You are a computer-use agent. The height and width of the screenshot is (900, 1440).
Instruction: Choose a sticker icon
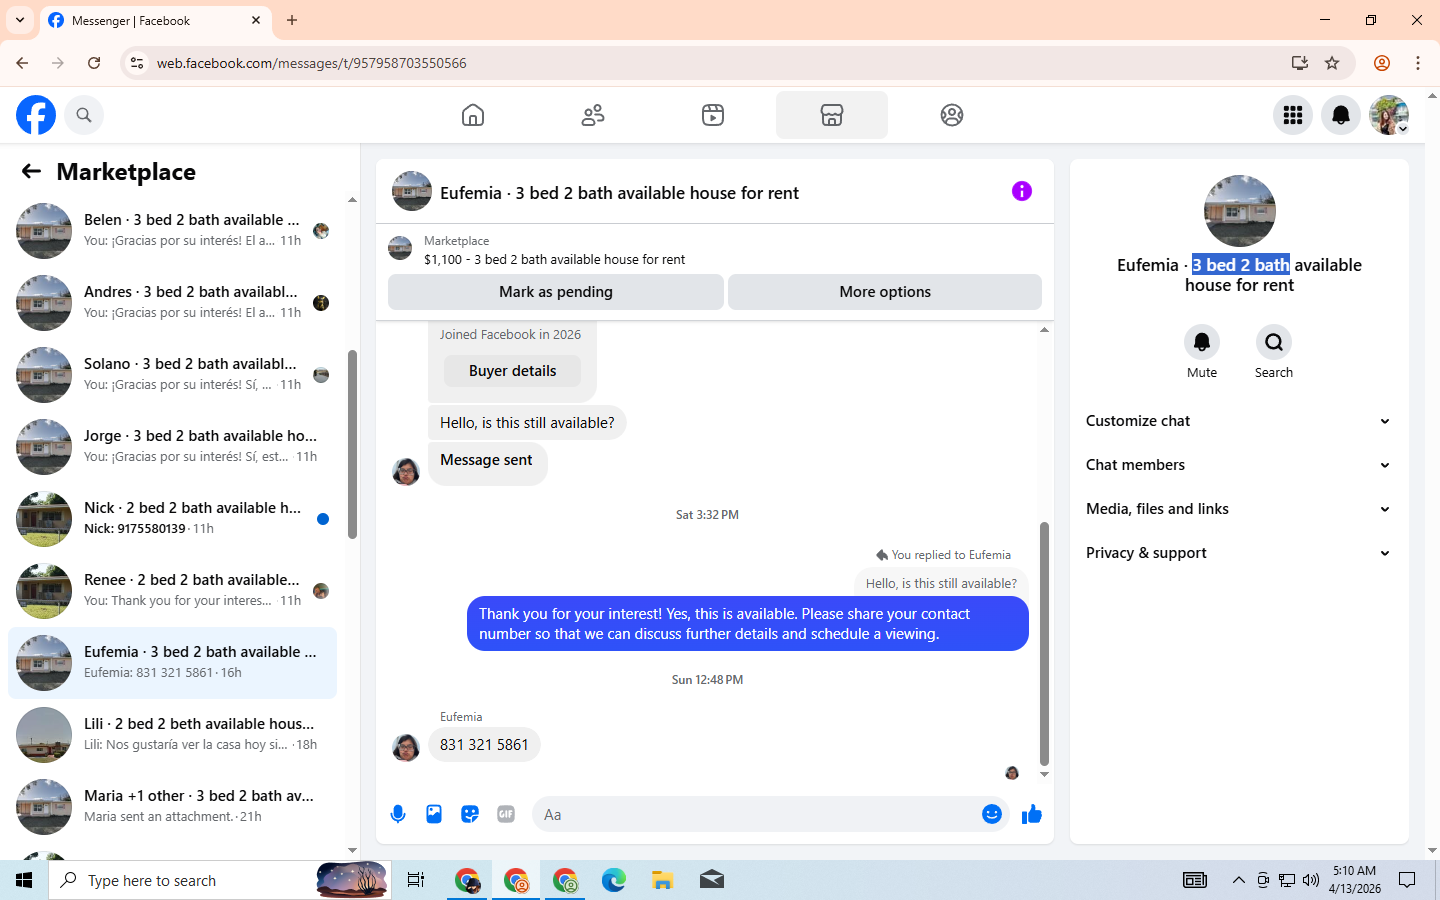click(x=470, y=814)
